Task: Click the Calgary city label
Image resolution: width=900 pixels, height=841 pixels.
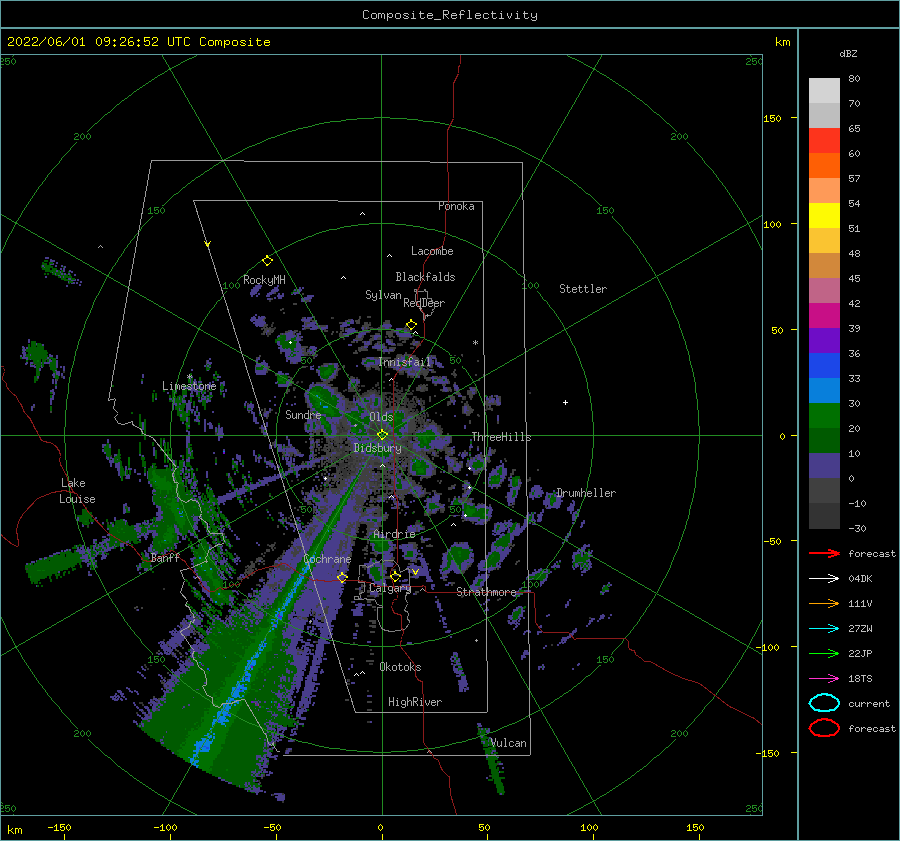Action: pos(390,588)
